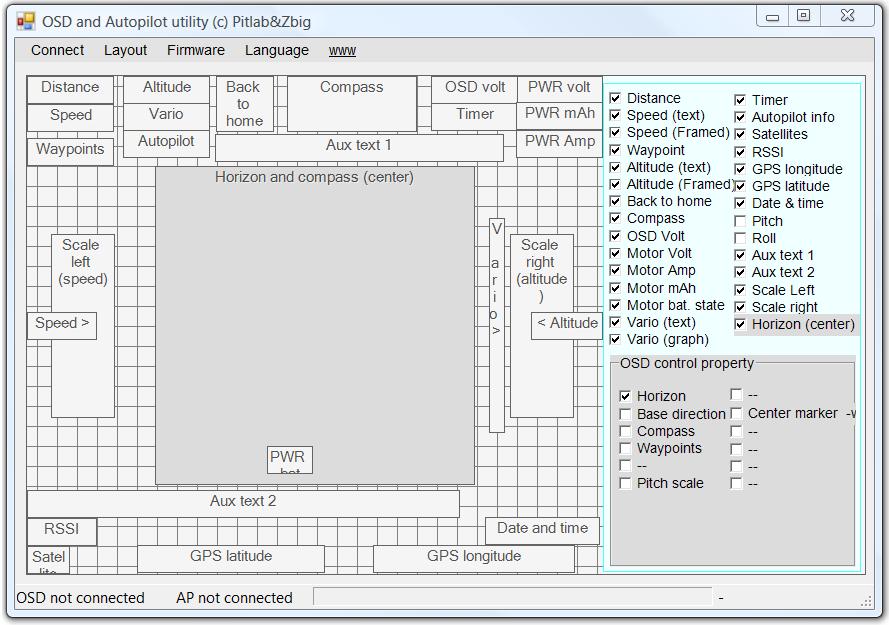Image resolution: width=889 pixels, height=625 pixels.
Task: Open the Firmware menu
Action: pos(196,50)
